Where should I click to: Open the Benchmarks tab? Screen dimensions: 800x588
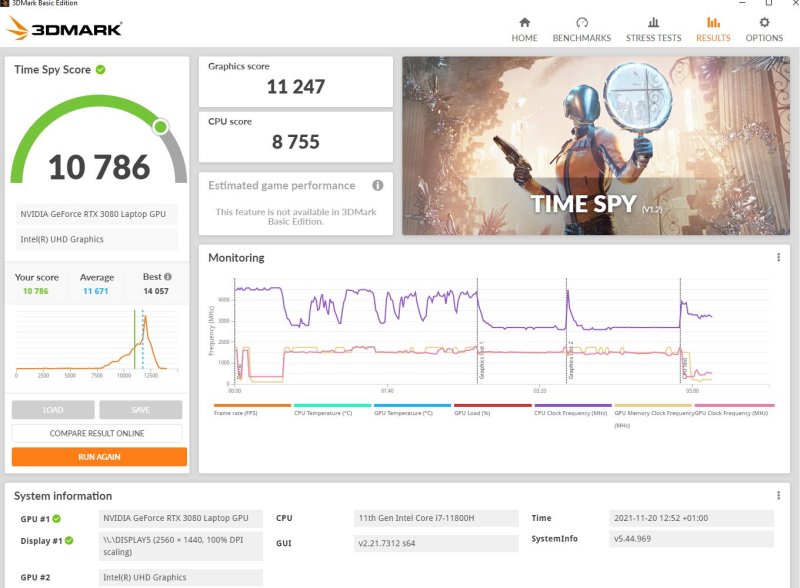582,30
